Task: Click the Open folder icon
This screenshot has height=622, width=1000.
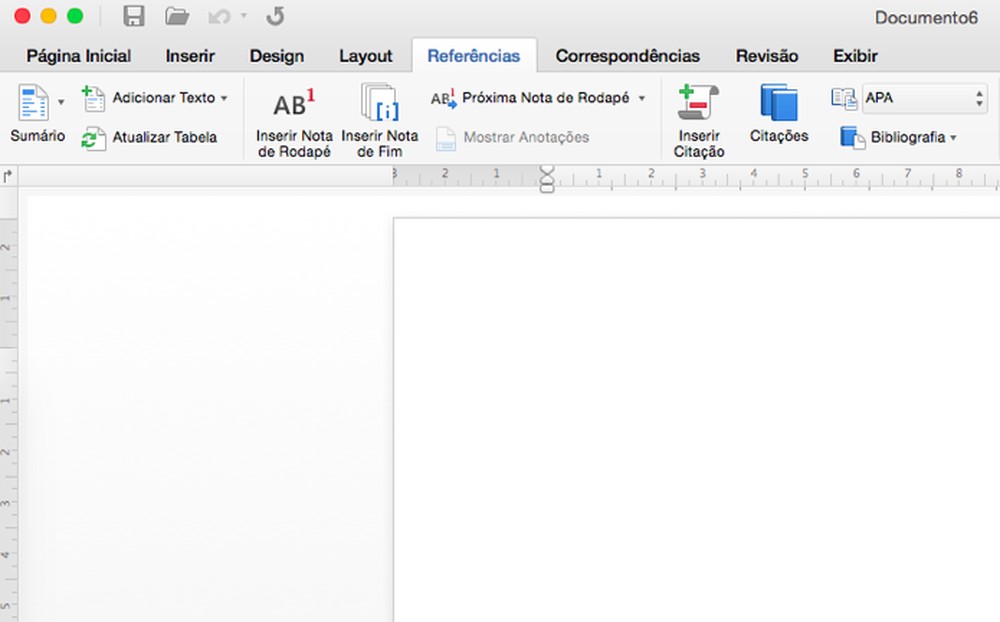Action: (x=177, y=16)
